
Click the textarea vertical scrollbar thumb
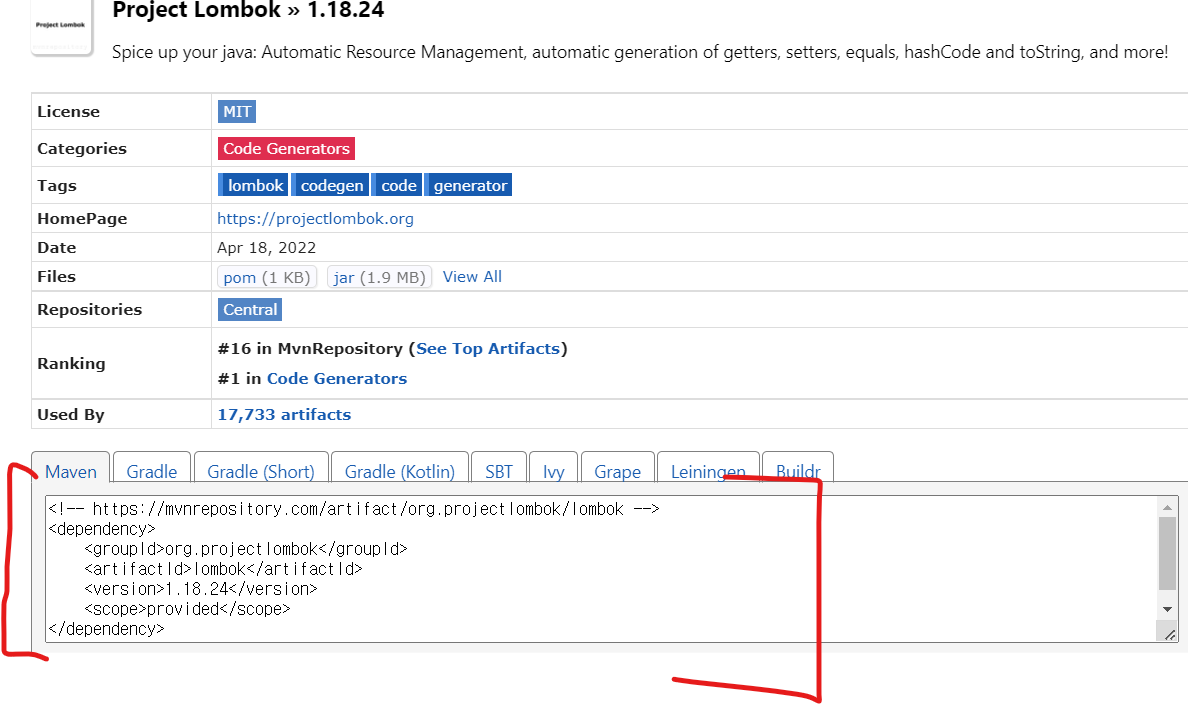click(1167, 554)
